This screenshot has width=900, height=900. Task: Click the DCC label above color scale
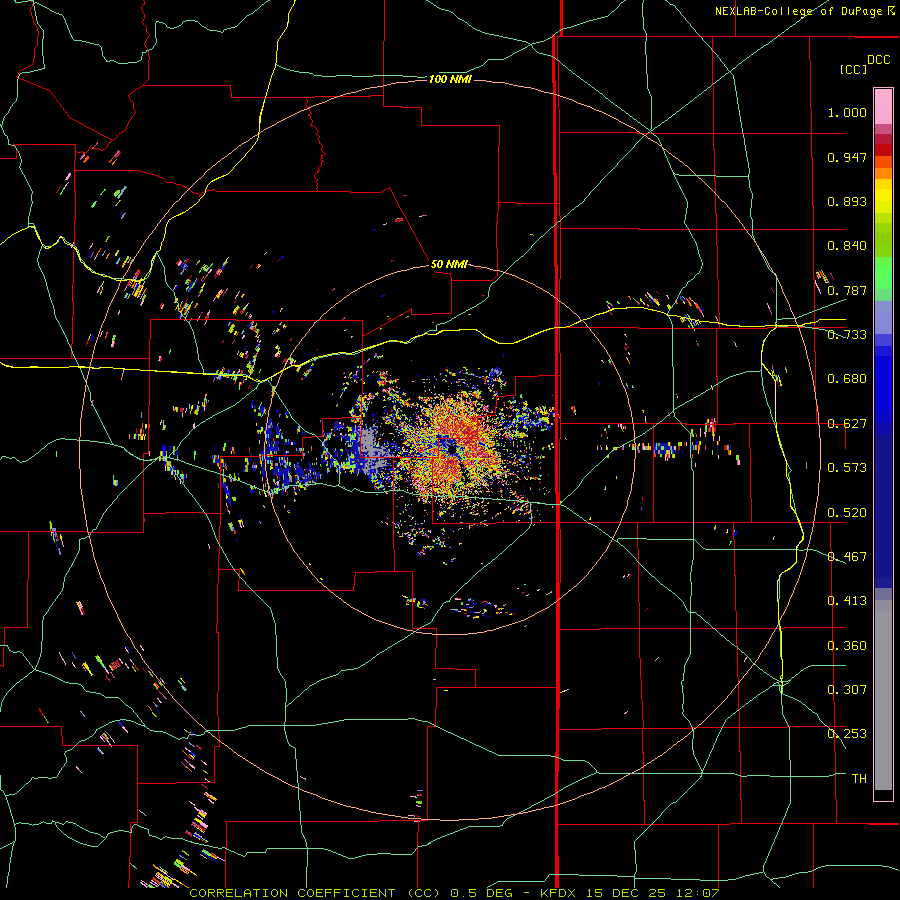pos(878,60)
